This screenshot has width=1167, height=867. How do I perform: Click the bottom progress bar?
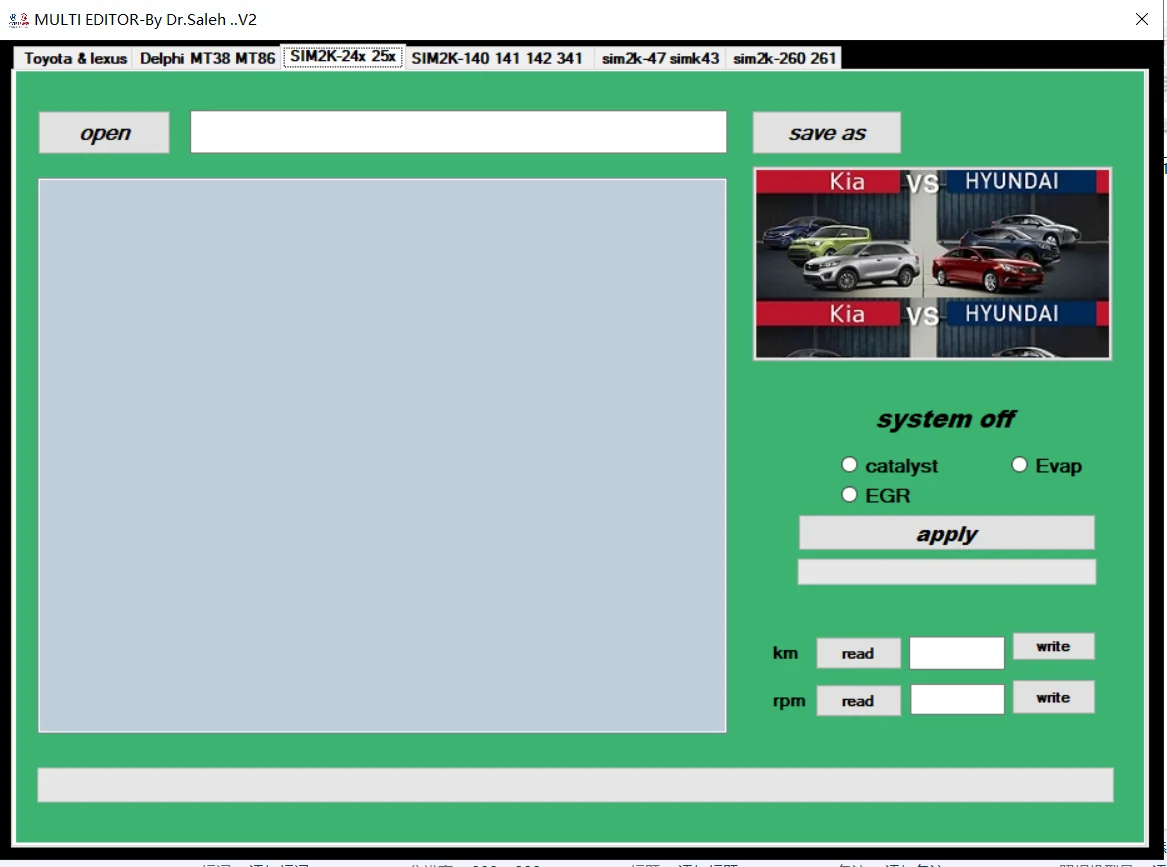(x=575, y=785)
